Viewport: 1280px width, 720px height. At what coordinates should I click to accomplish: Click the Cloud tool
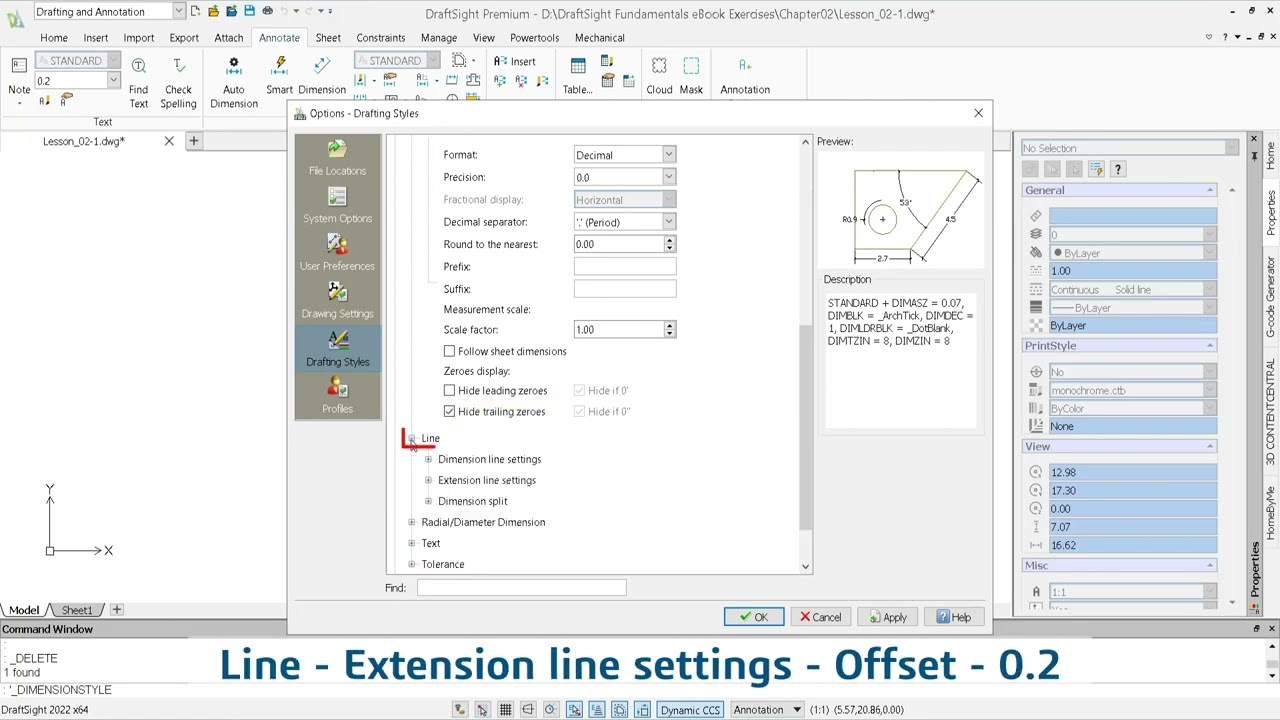[x=659, y=76]
